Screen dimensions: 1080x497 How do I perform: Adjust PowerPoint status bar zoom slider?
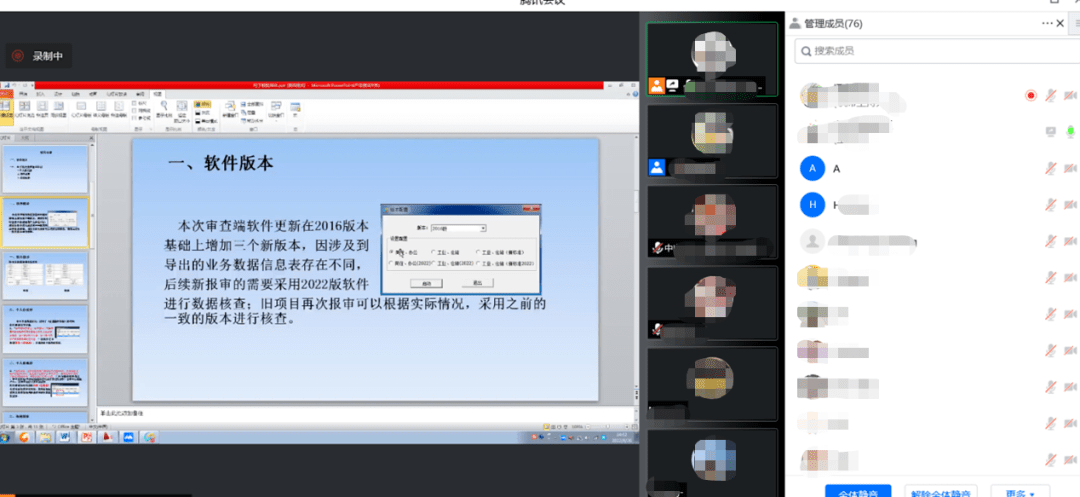(609, 427)
